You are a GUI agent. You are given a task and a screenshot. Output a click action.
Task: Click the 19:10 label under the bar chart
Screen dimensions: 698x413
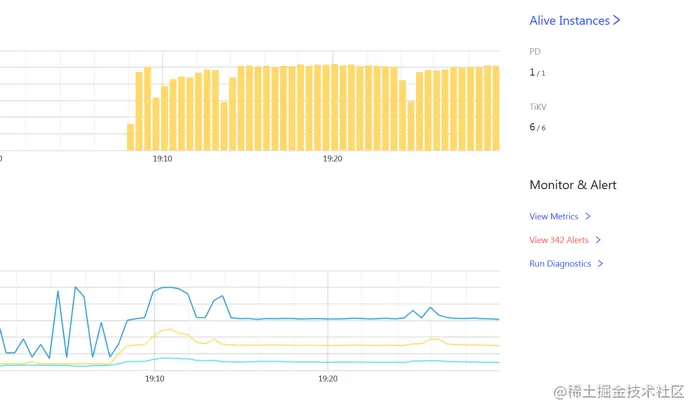coord(162,159)
